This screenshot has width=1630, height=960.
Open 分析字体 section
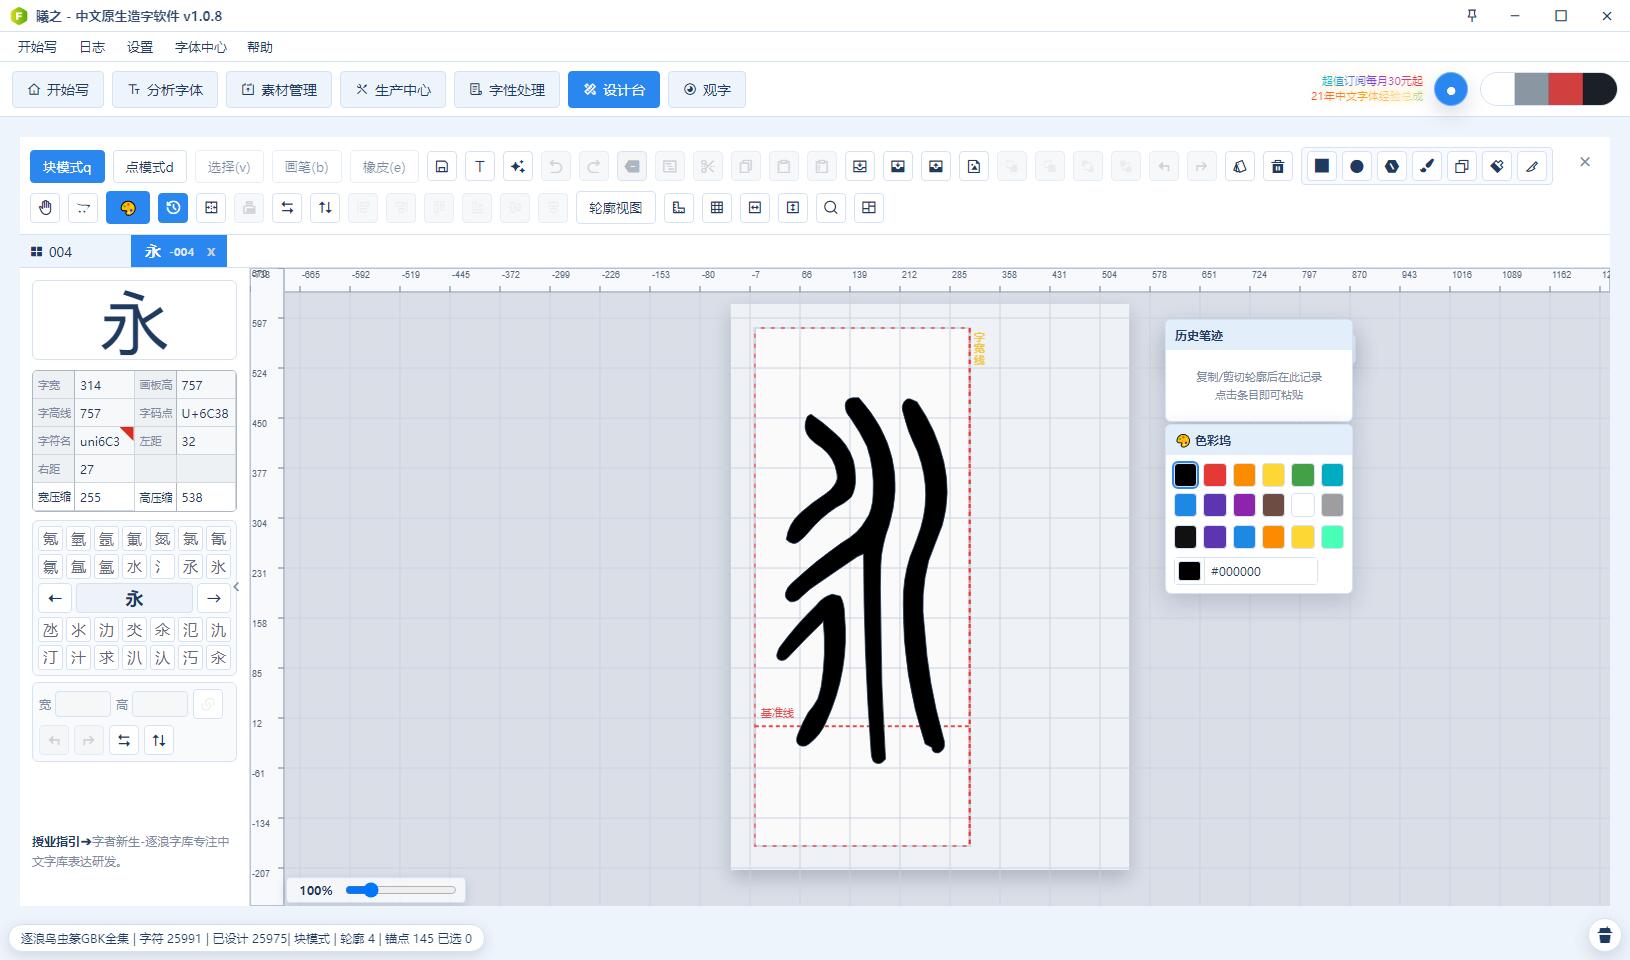[x=165, y=90]
